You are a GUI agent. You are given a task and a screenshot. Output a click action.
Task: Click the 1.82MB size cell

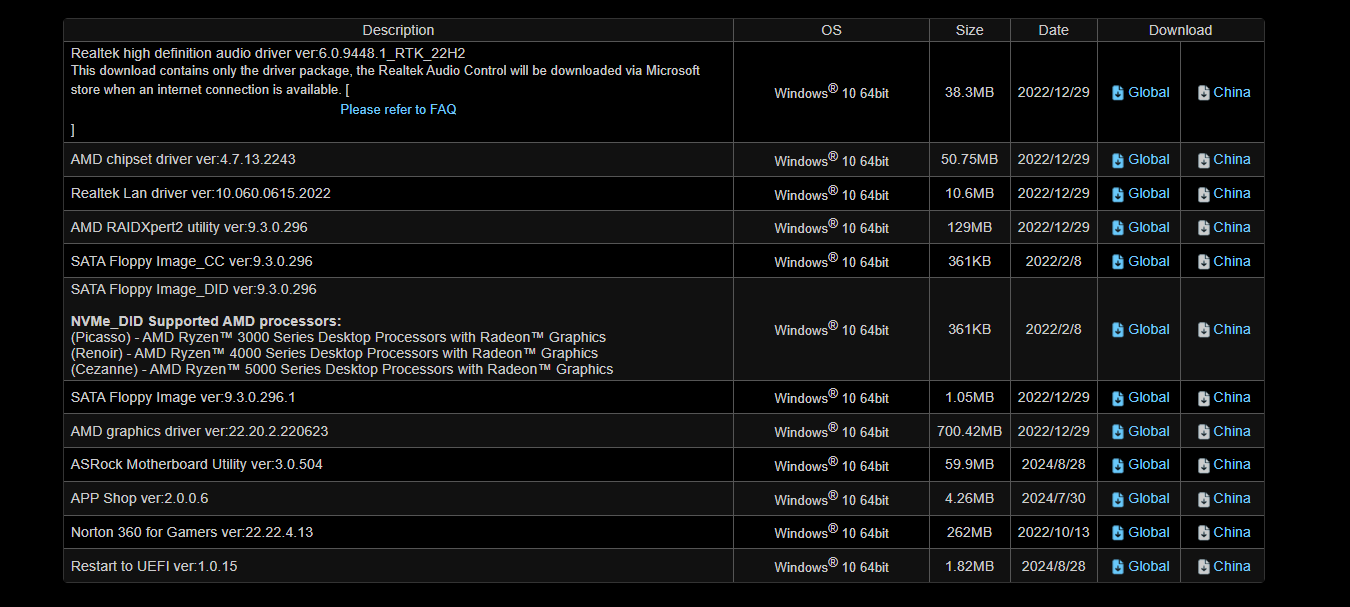coord(969,566)
